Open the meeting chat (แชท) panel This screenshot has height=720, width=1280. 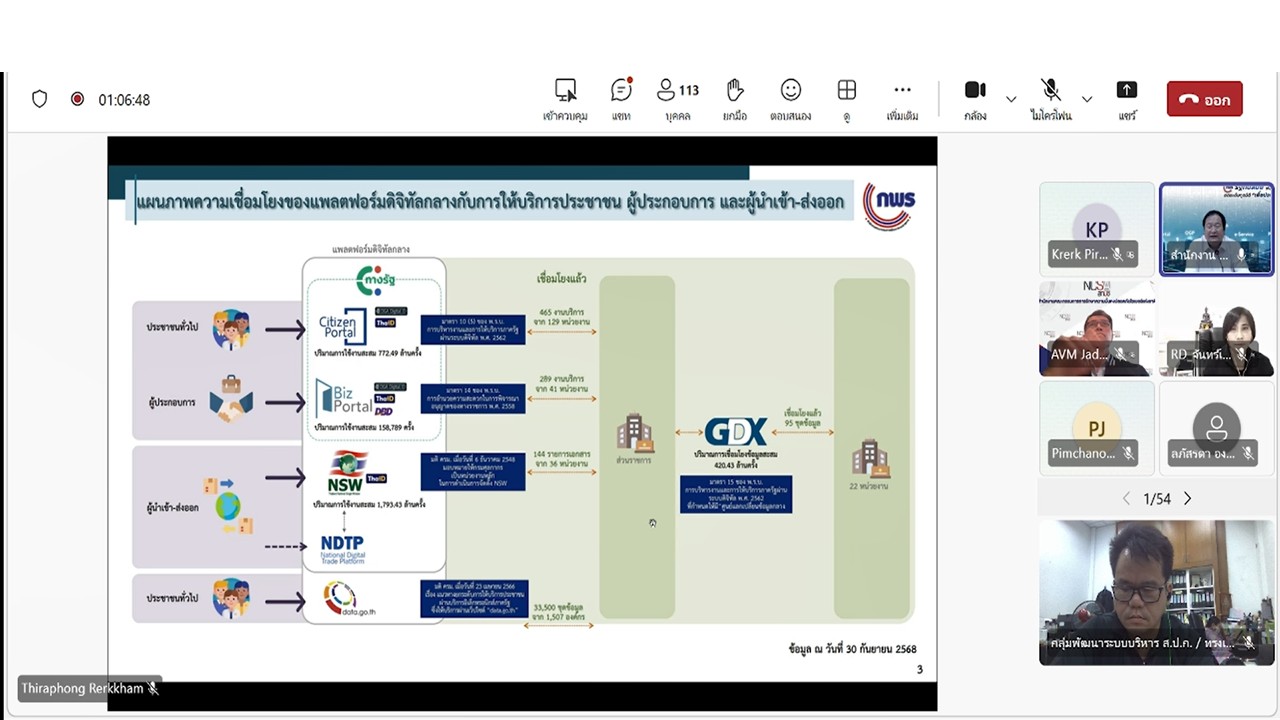coord(621,99)
